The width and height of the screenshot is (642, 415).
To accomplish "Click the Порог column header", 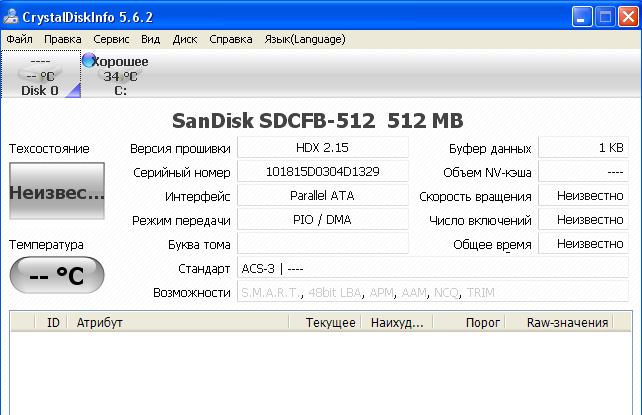I will (482, 323).
